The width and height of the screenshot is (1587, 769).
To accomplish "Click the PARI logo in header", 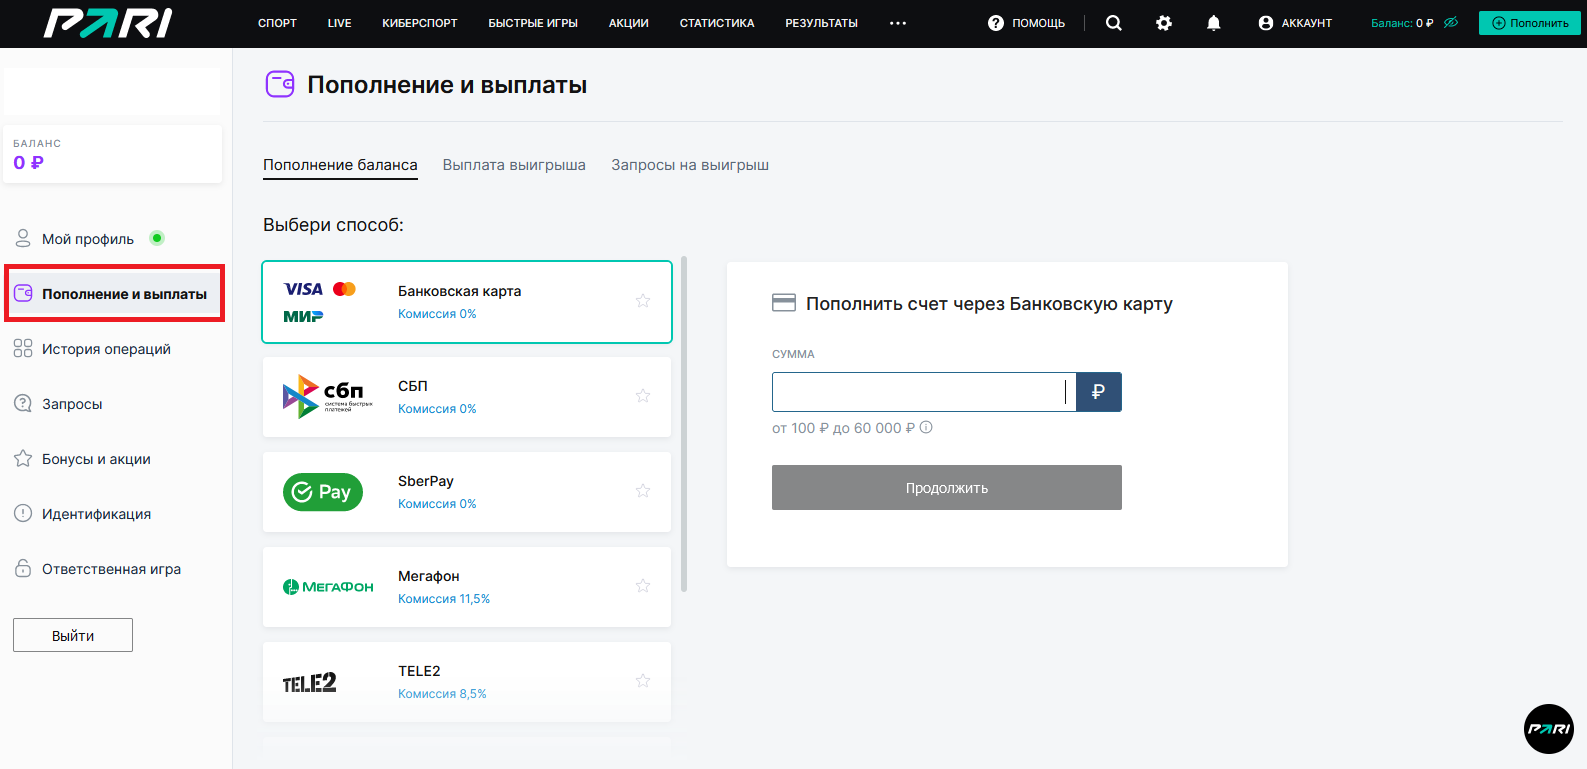I will 108,23.
